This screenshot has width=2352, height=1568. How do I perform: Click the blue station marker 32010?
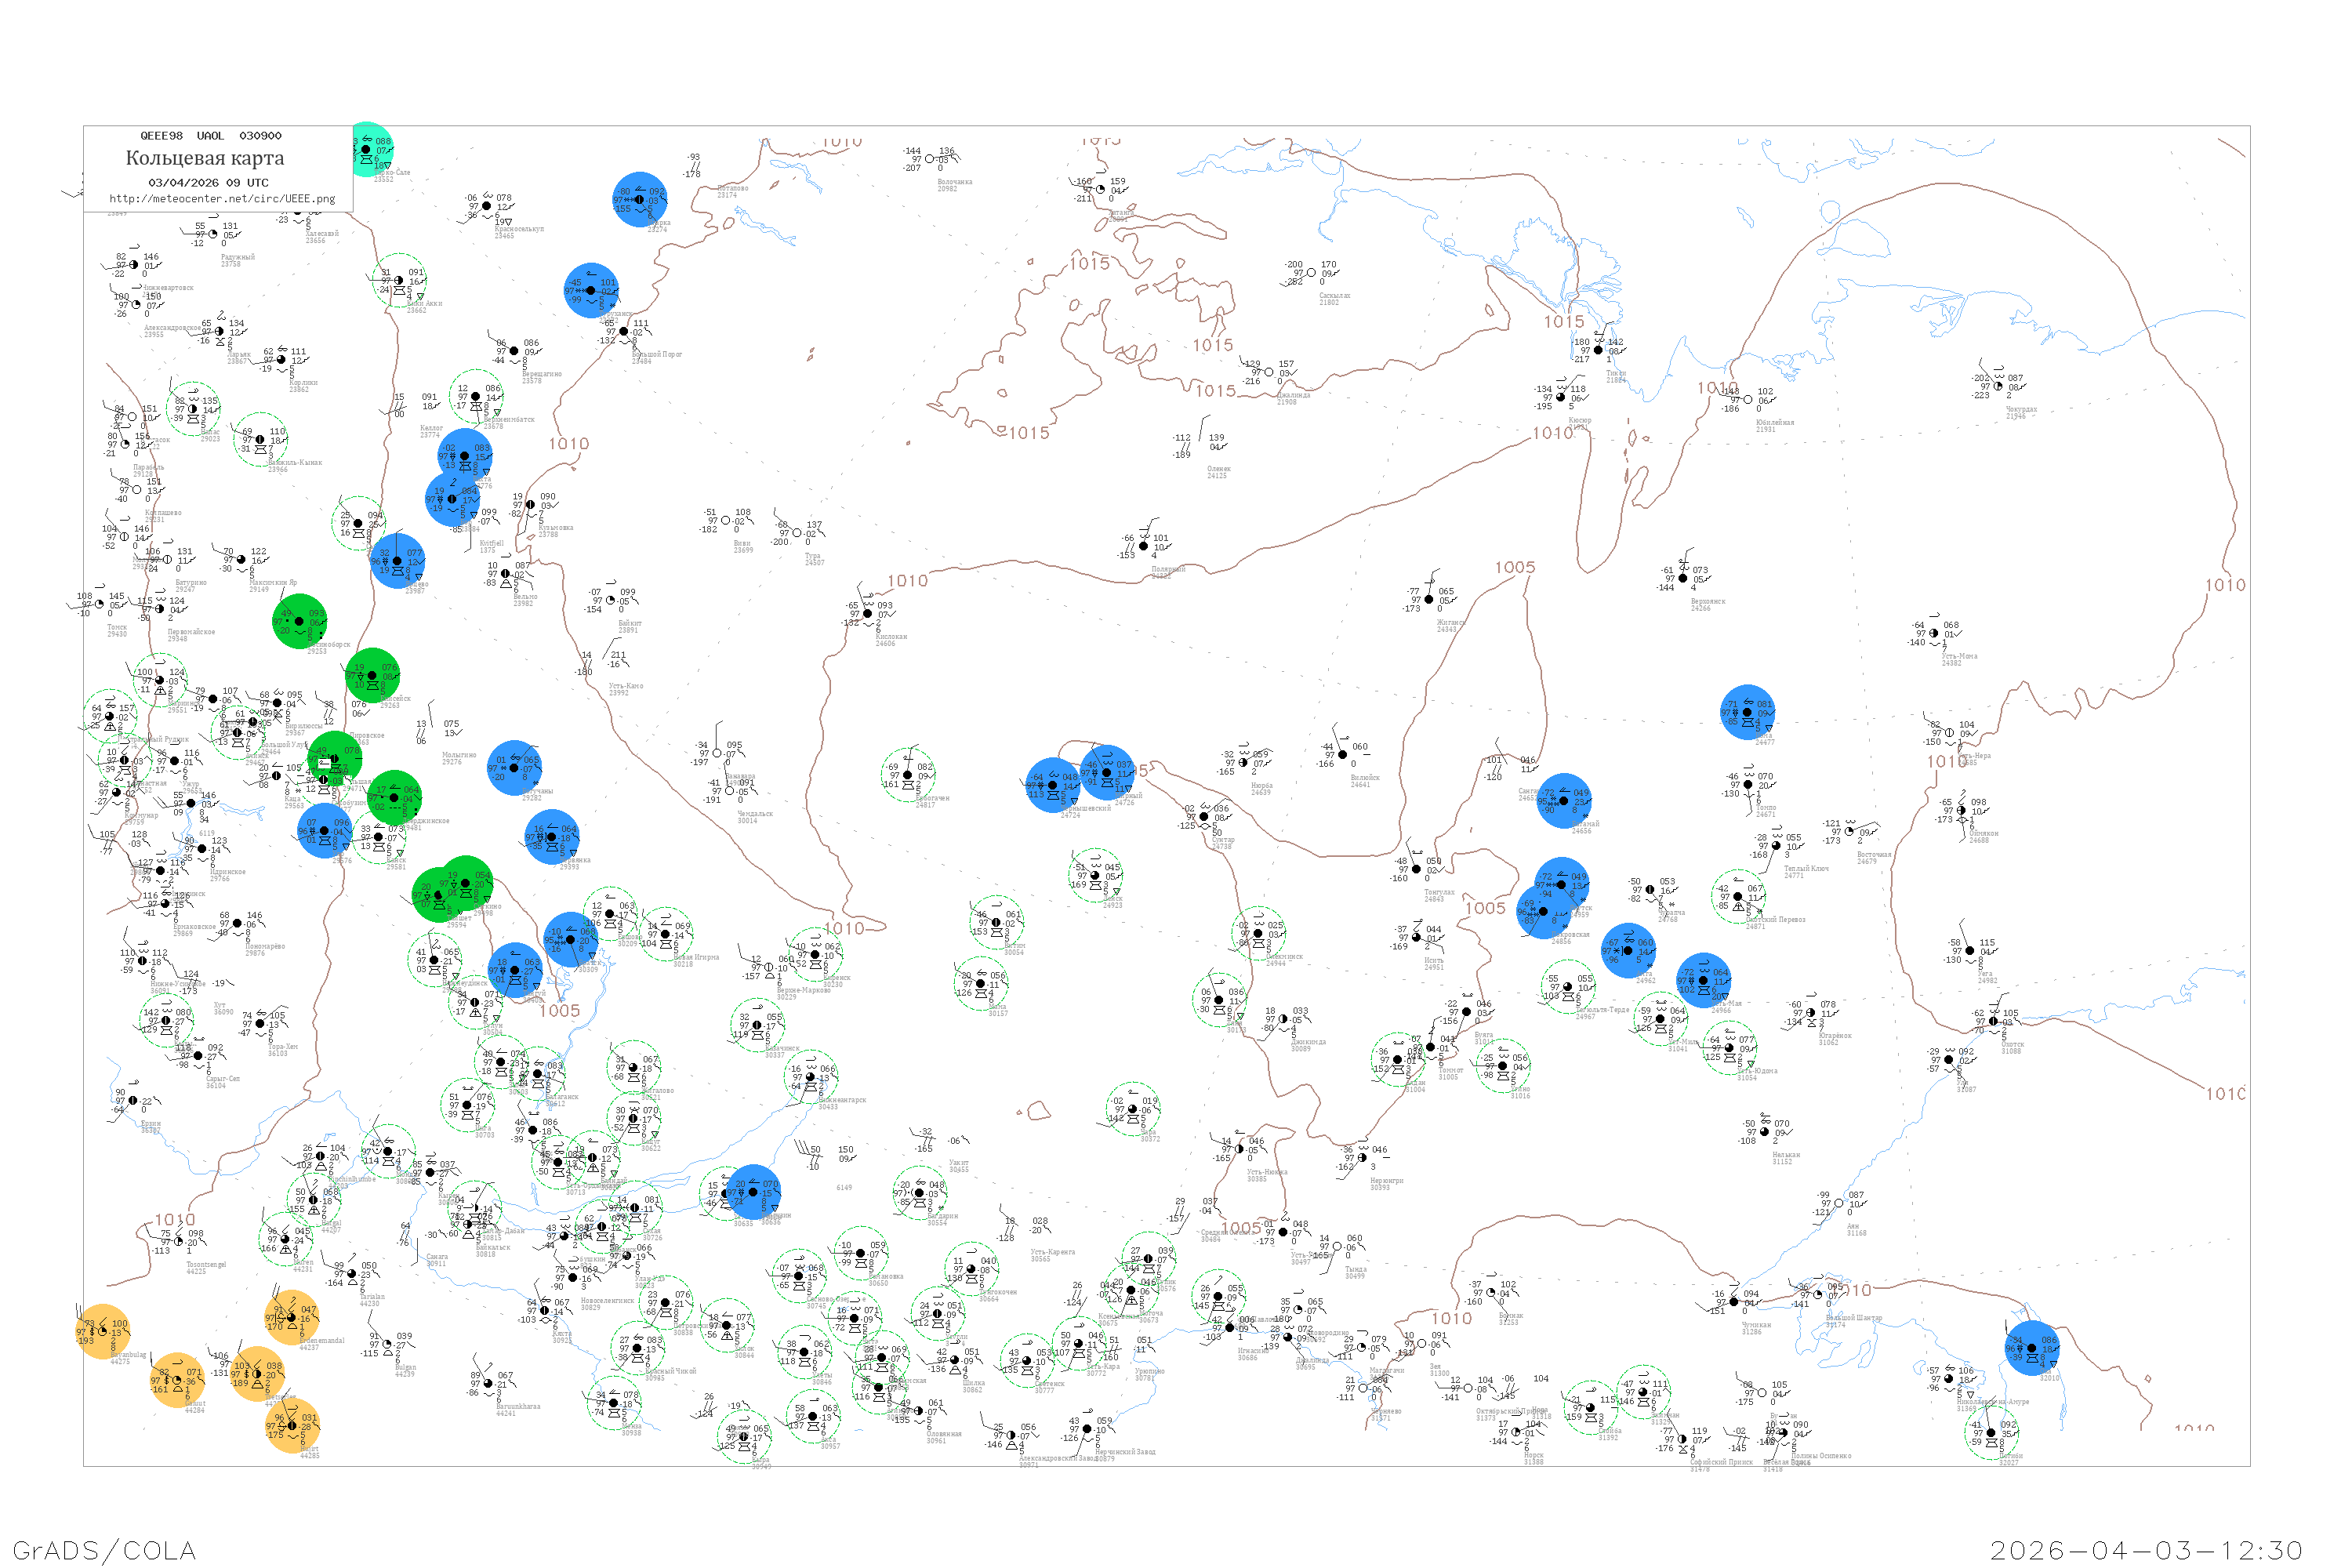2032,1348
